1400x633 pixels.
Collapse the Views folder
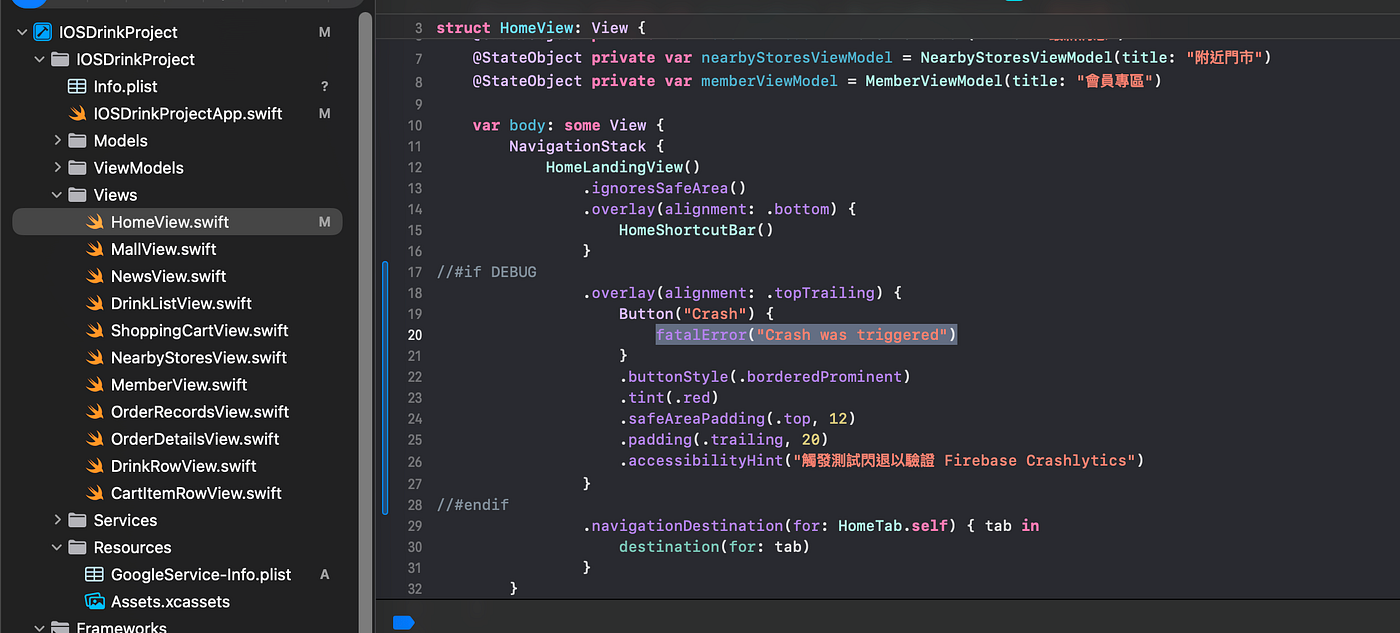[57, 195]
